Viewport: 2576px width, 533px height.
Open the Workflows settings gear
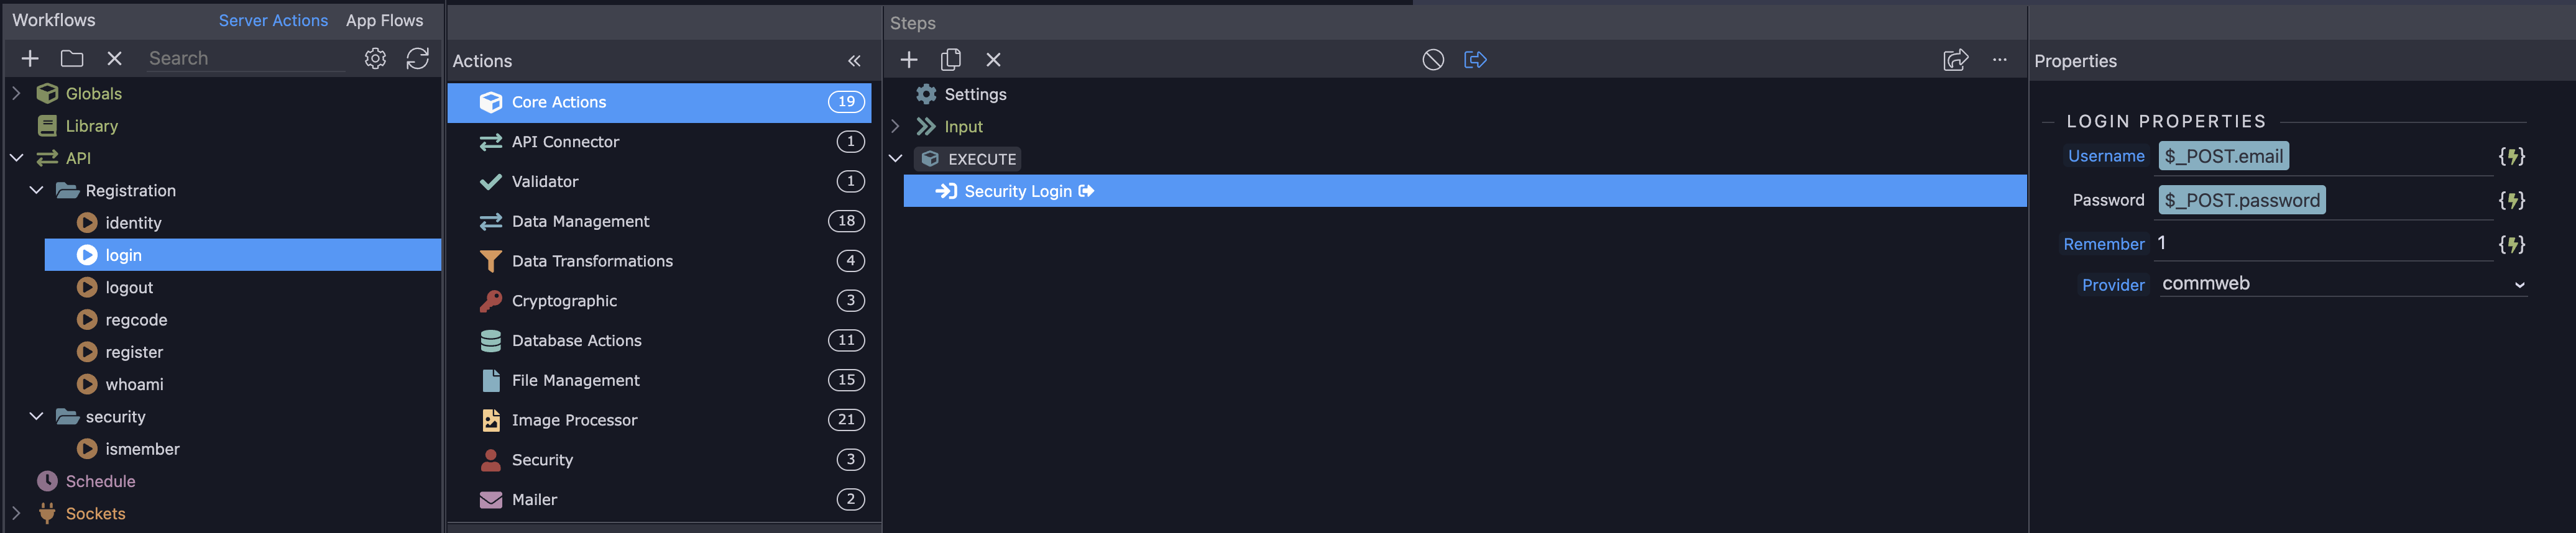375,59
